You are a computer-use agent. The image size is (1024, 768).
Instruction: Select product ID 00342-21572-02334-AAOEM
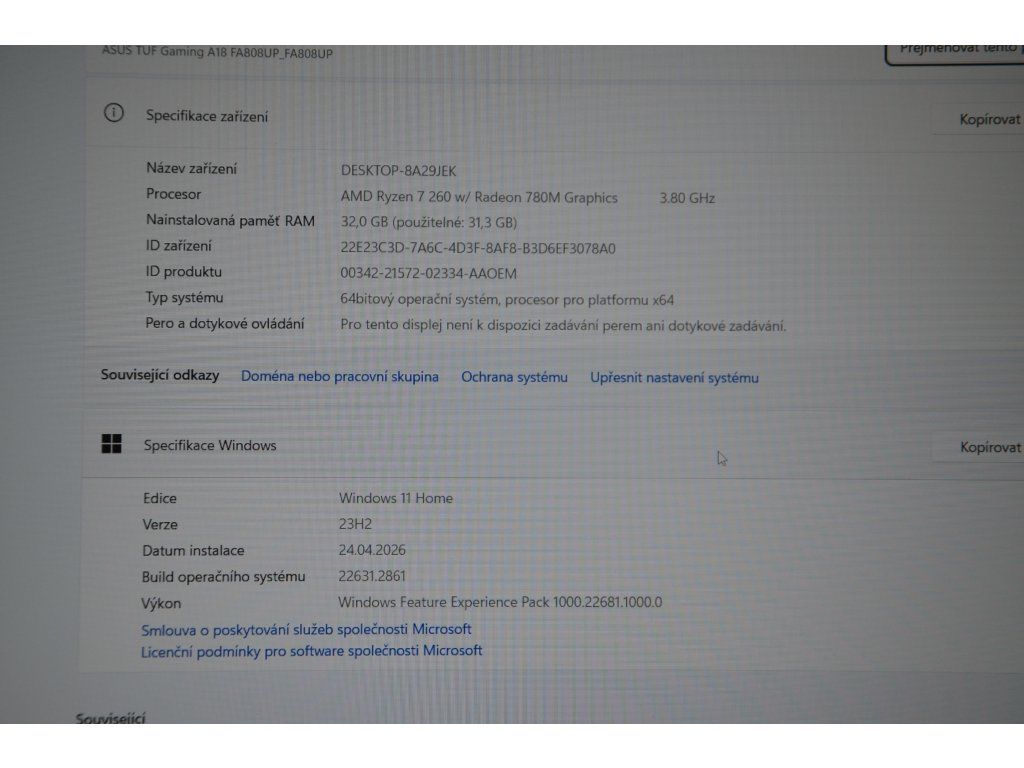coord(428,274)
